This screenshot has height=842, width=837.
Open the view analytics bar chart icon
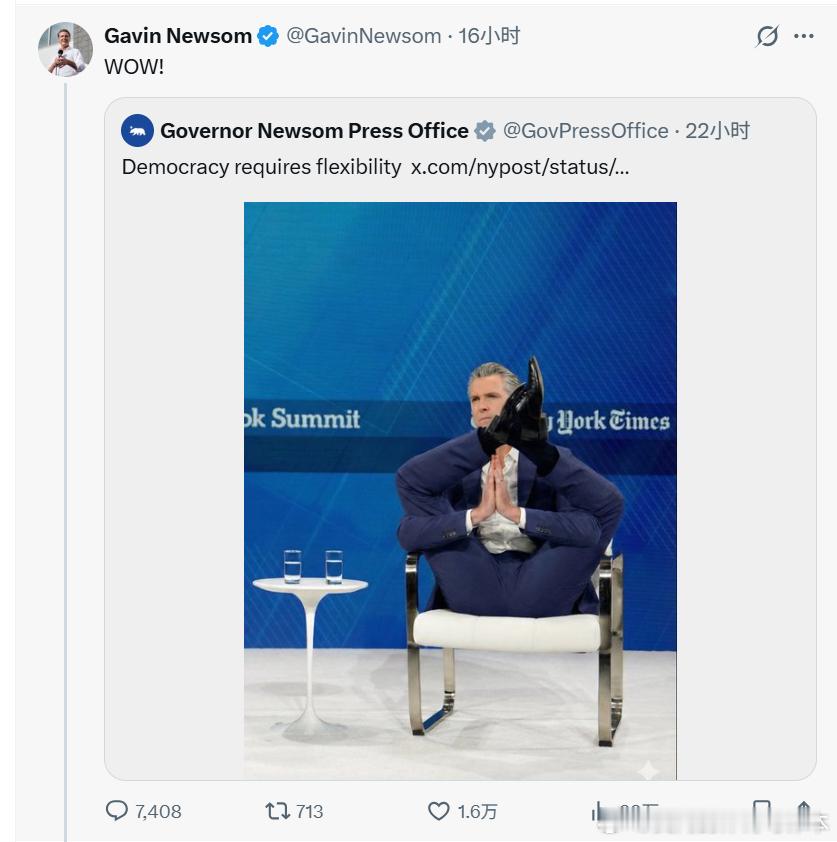pyautogui.click(x=601, y=812)
